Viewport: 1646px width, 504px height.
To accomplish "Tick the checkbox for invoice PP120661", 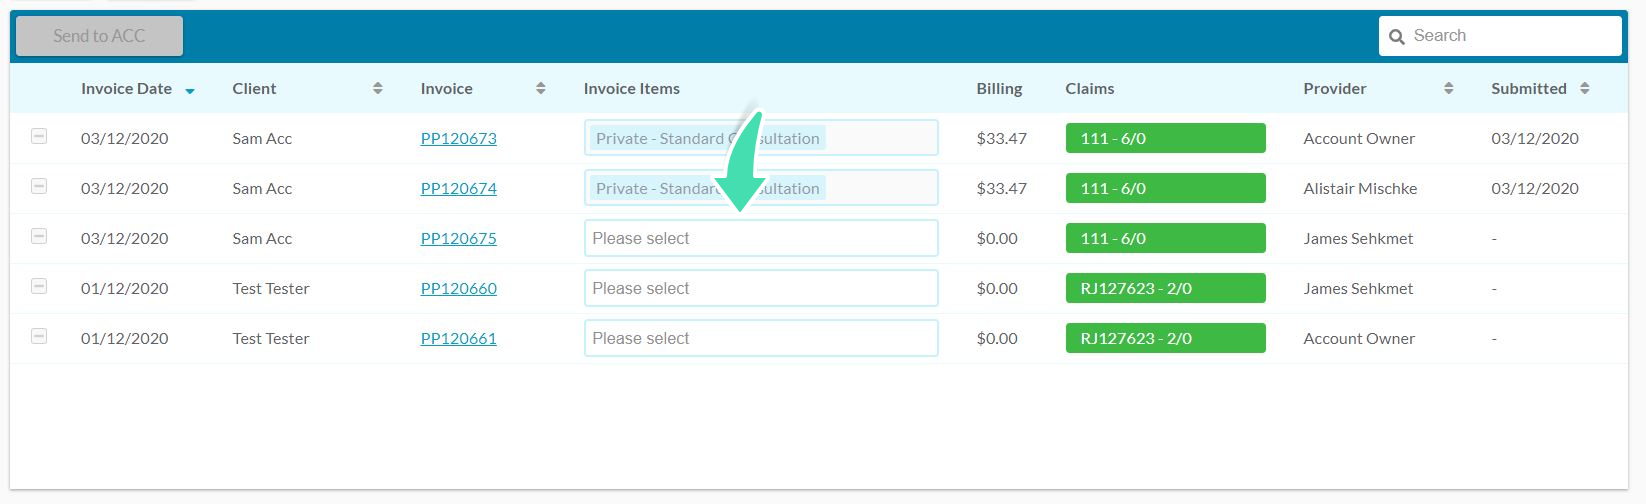I will [39, 336].
